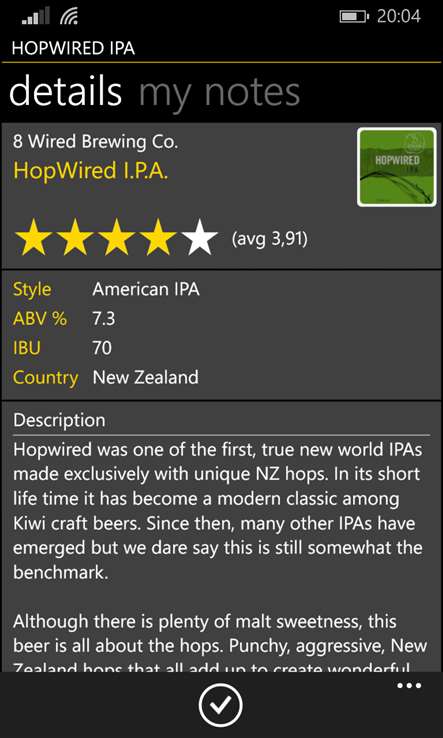443x738 pixels.
Task: Tap the Description section heading
Action: [59, 420]
